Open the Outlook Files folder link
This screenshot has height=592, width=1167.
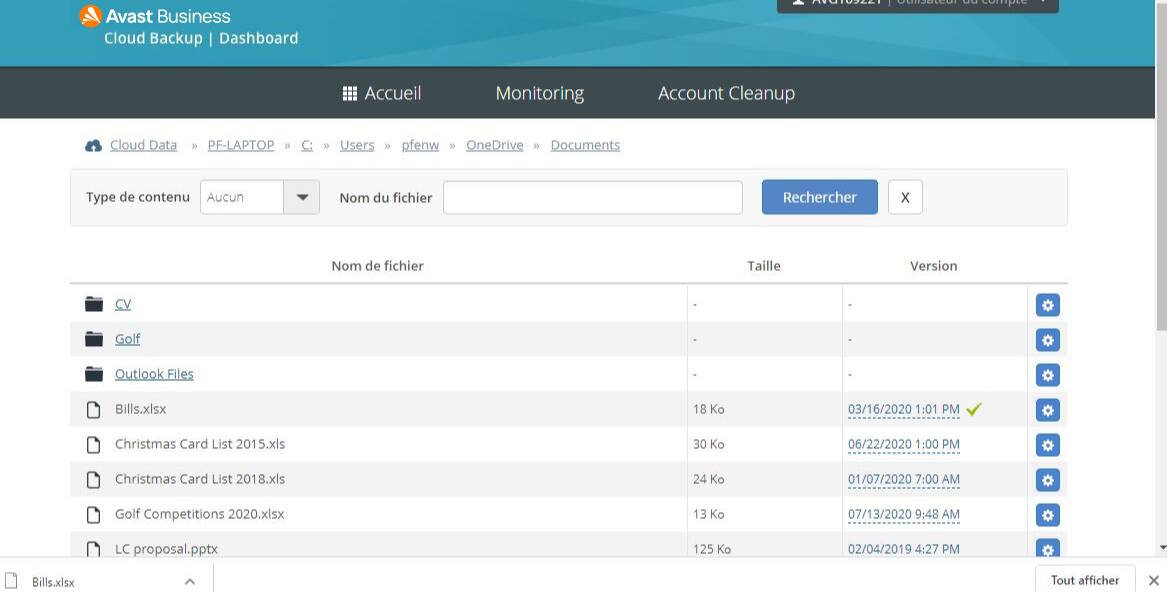tap(154, 374)
